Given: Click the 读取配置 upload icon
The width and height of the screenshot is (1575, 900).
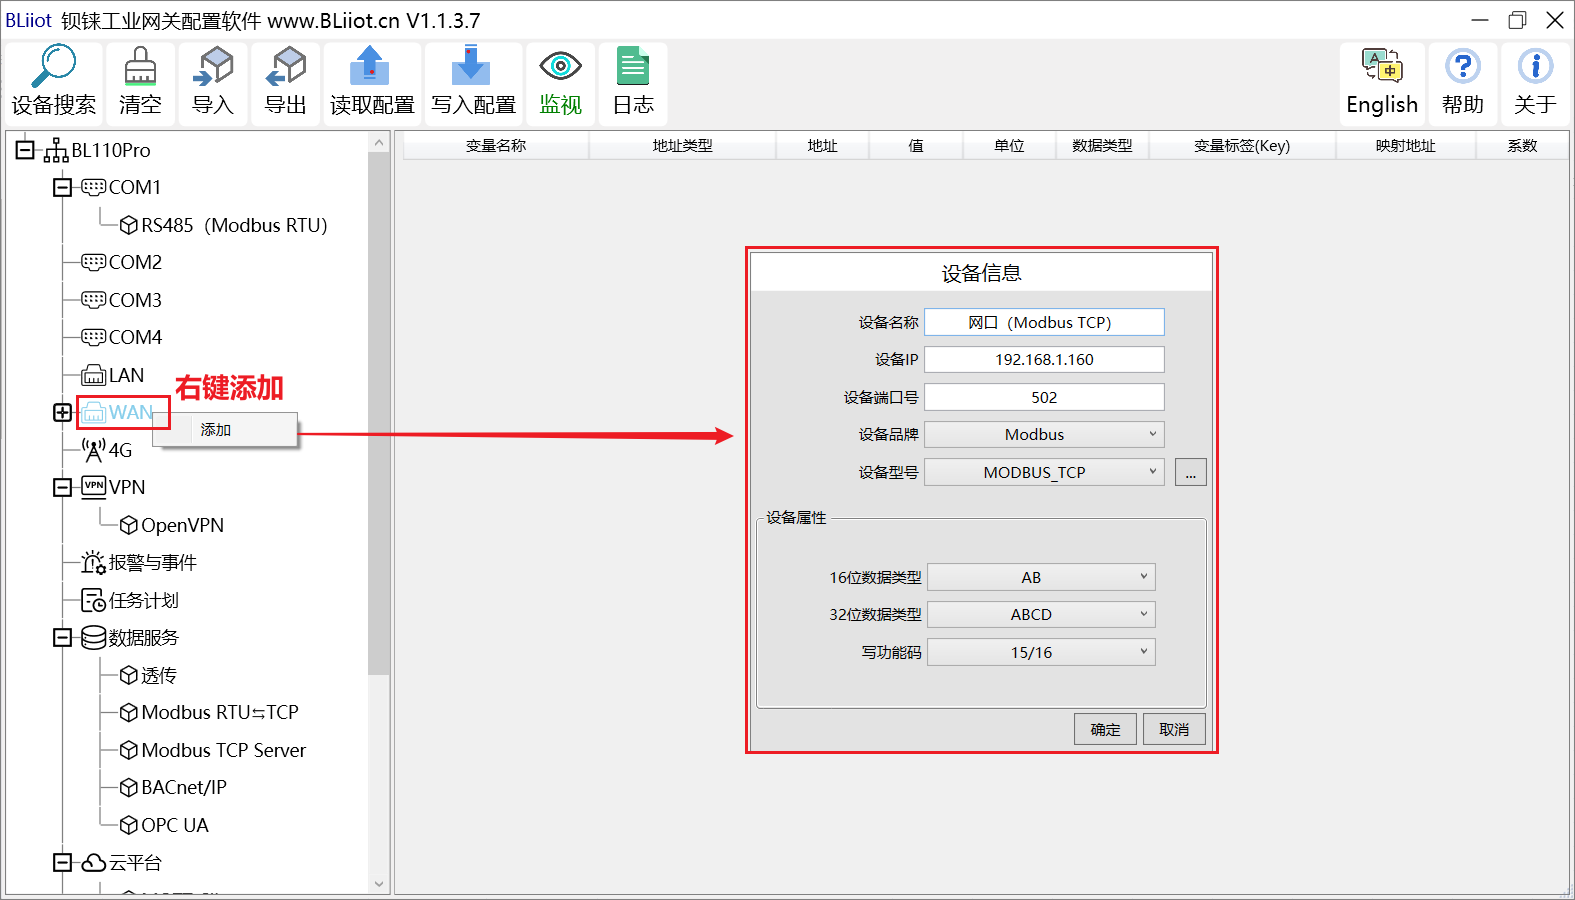Looking at the screenshot, I should [x=371, y=66].
